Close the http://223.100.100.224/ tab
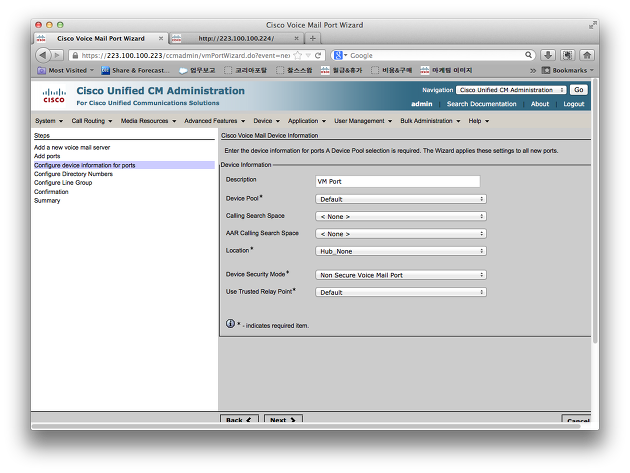This screenshot has height=473, width=630. point(297,39)
